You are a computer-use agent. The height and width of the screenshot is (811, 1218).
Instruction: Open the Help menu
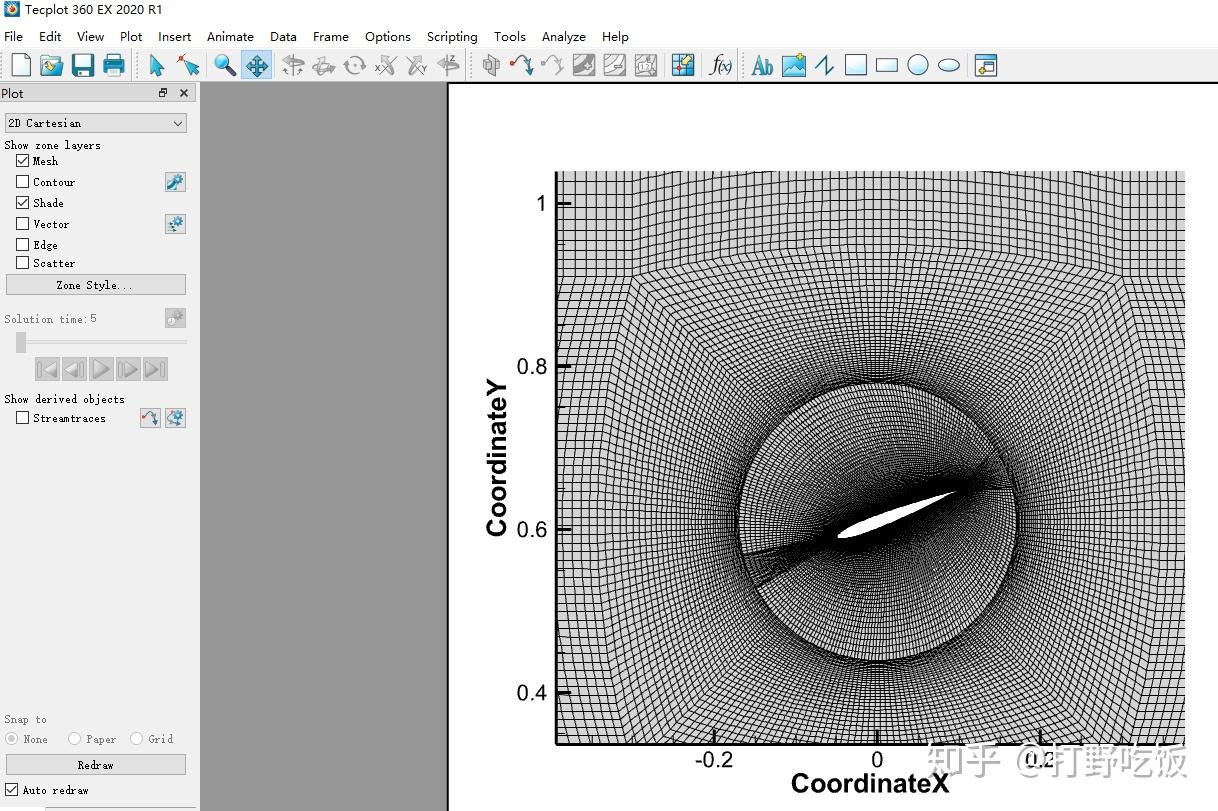pyautogui.click(x=615, y=36)
